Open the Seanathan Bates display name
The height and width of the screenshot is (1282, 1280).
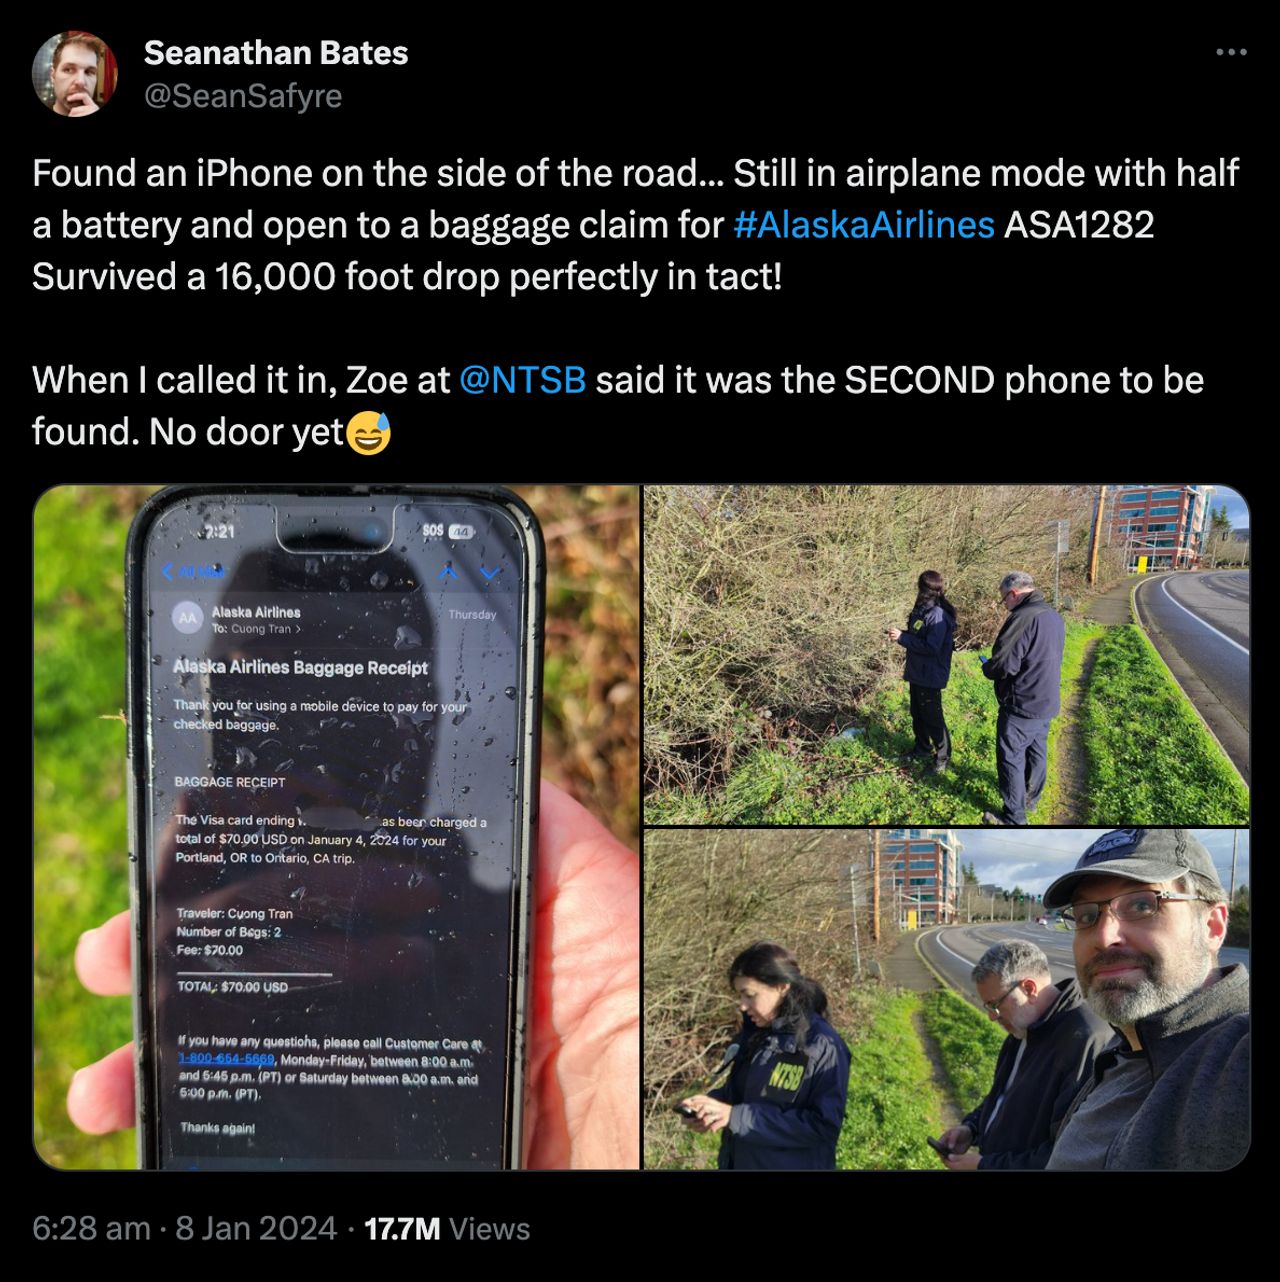tap(276, 53)
